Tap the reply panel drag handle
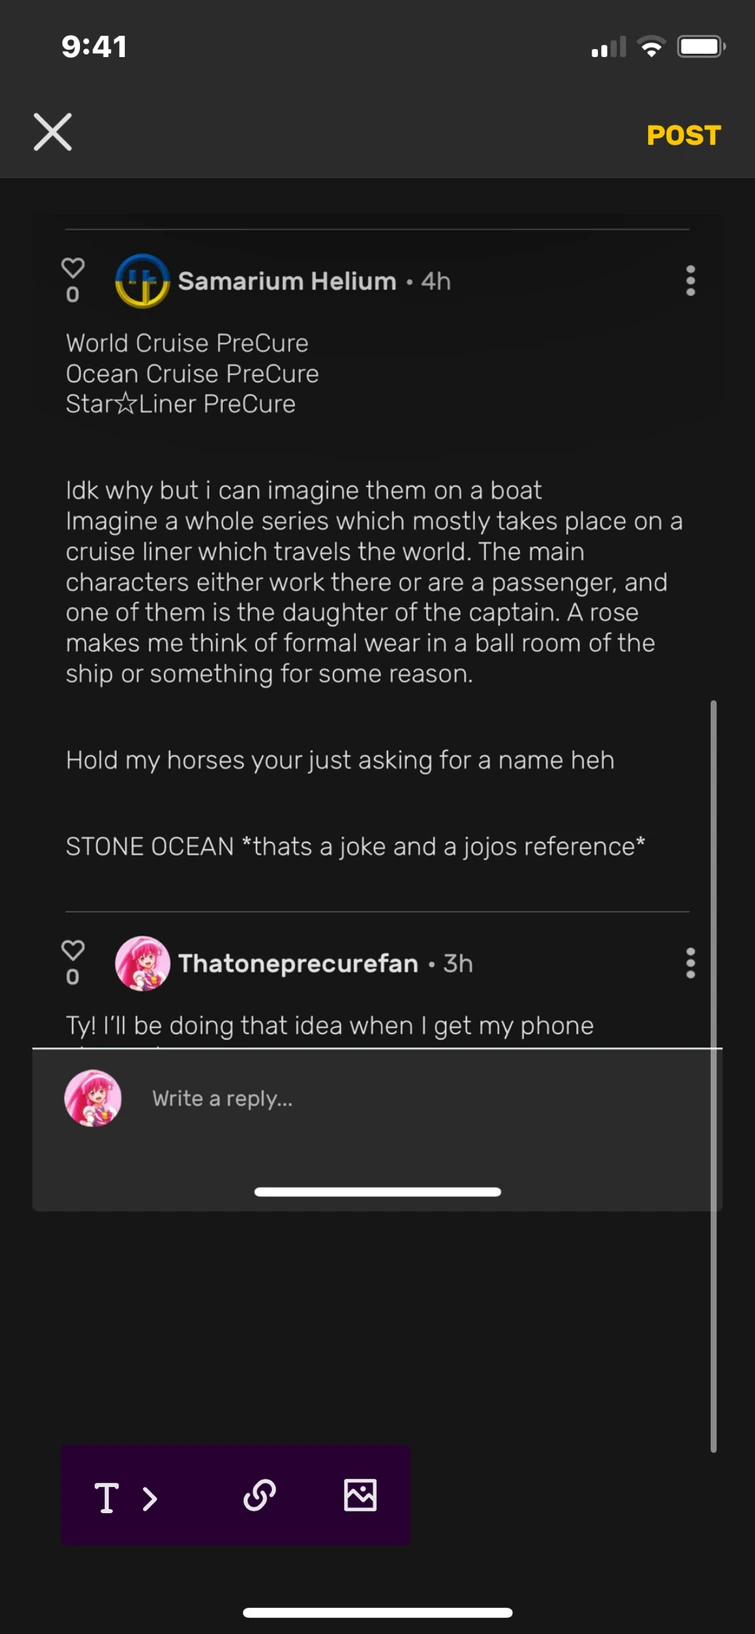The image size is (755, 1634). click(377, 1191)
